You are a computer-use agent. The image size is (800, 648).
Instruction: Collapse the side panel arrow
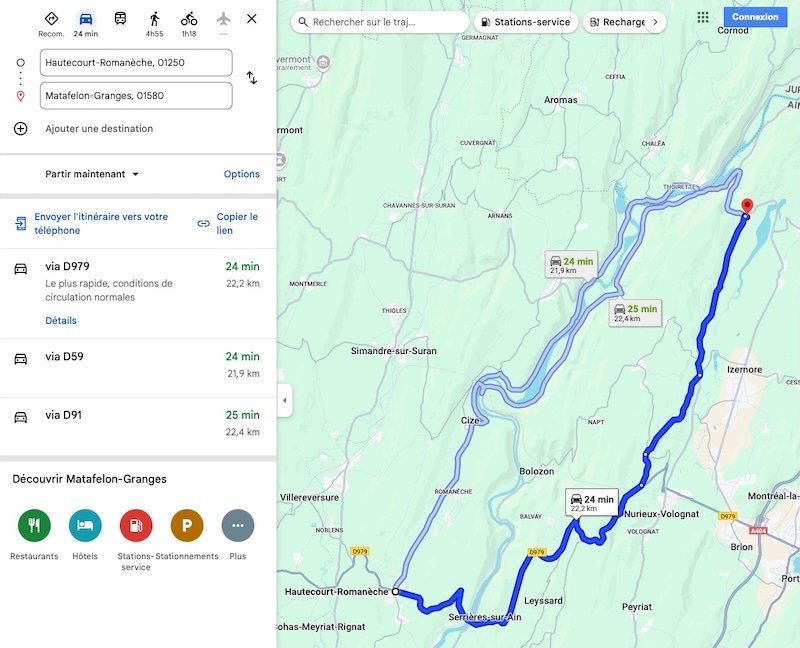pyautogui.click(x=285, y=401)
